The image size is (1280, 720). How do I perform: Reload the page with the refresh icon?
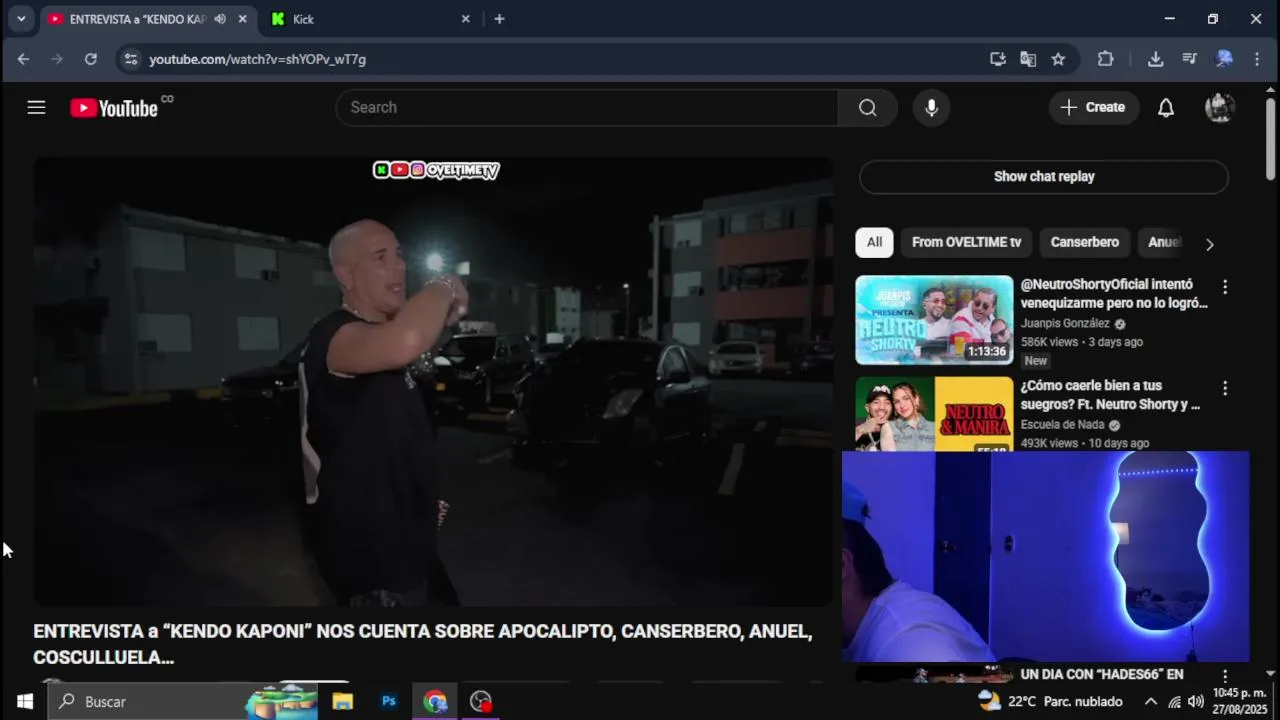point(91,59)
